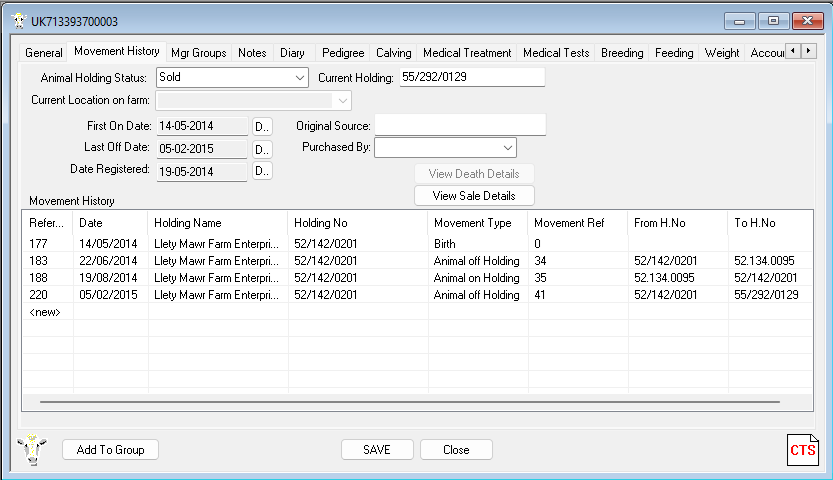Click the date 22/06/2014 cell
This screenshot has height=480, width=833.
coord(108,261)
